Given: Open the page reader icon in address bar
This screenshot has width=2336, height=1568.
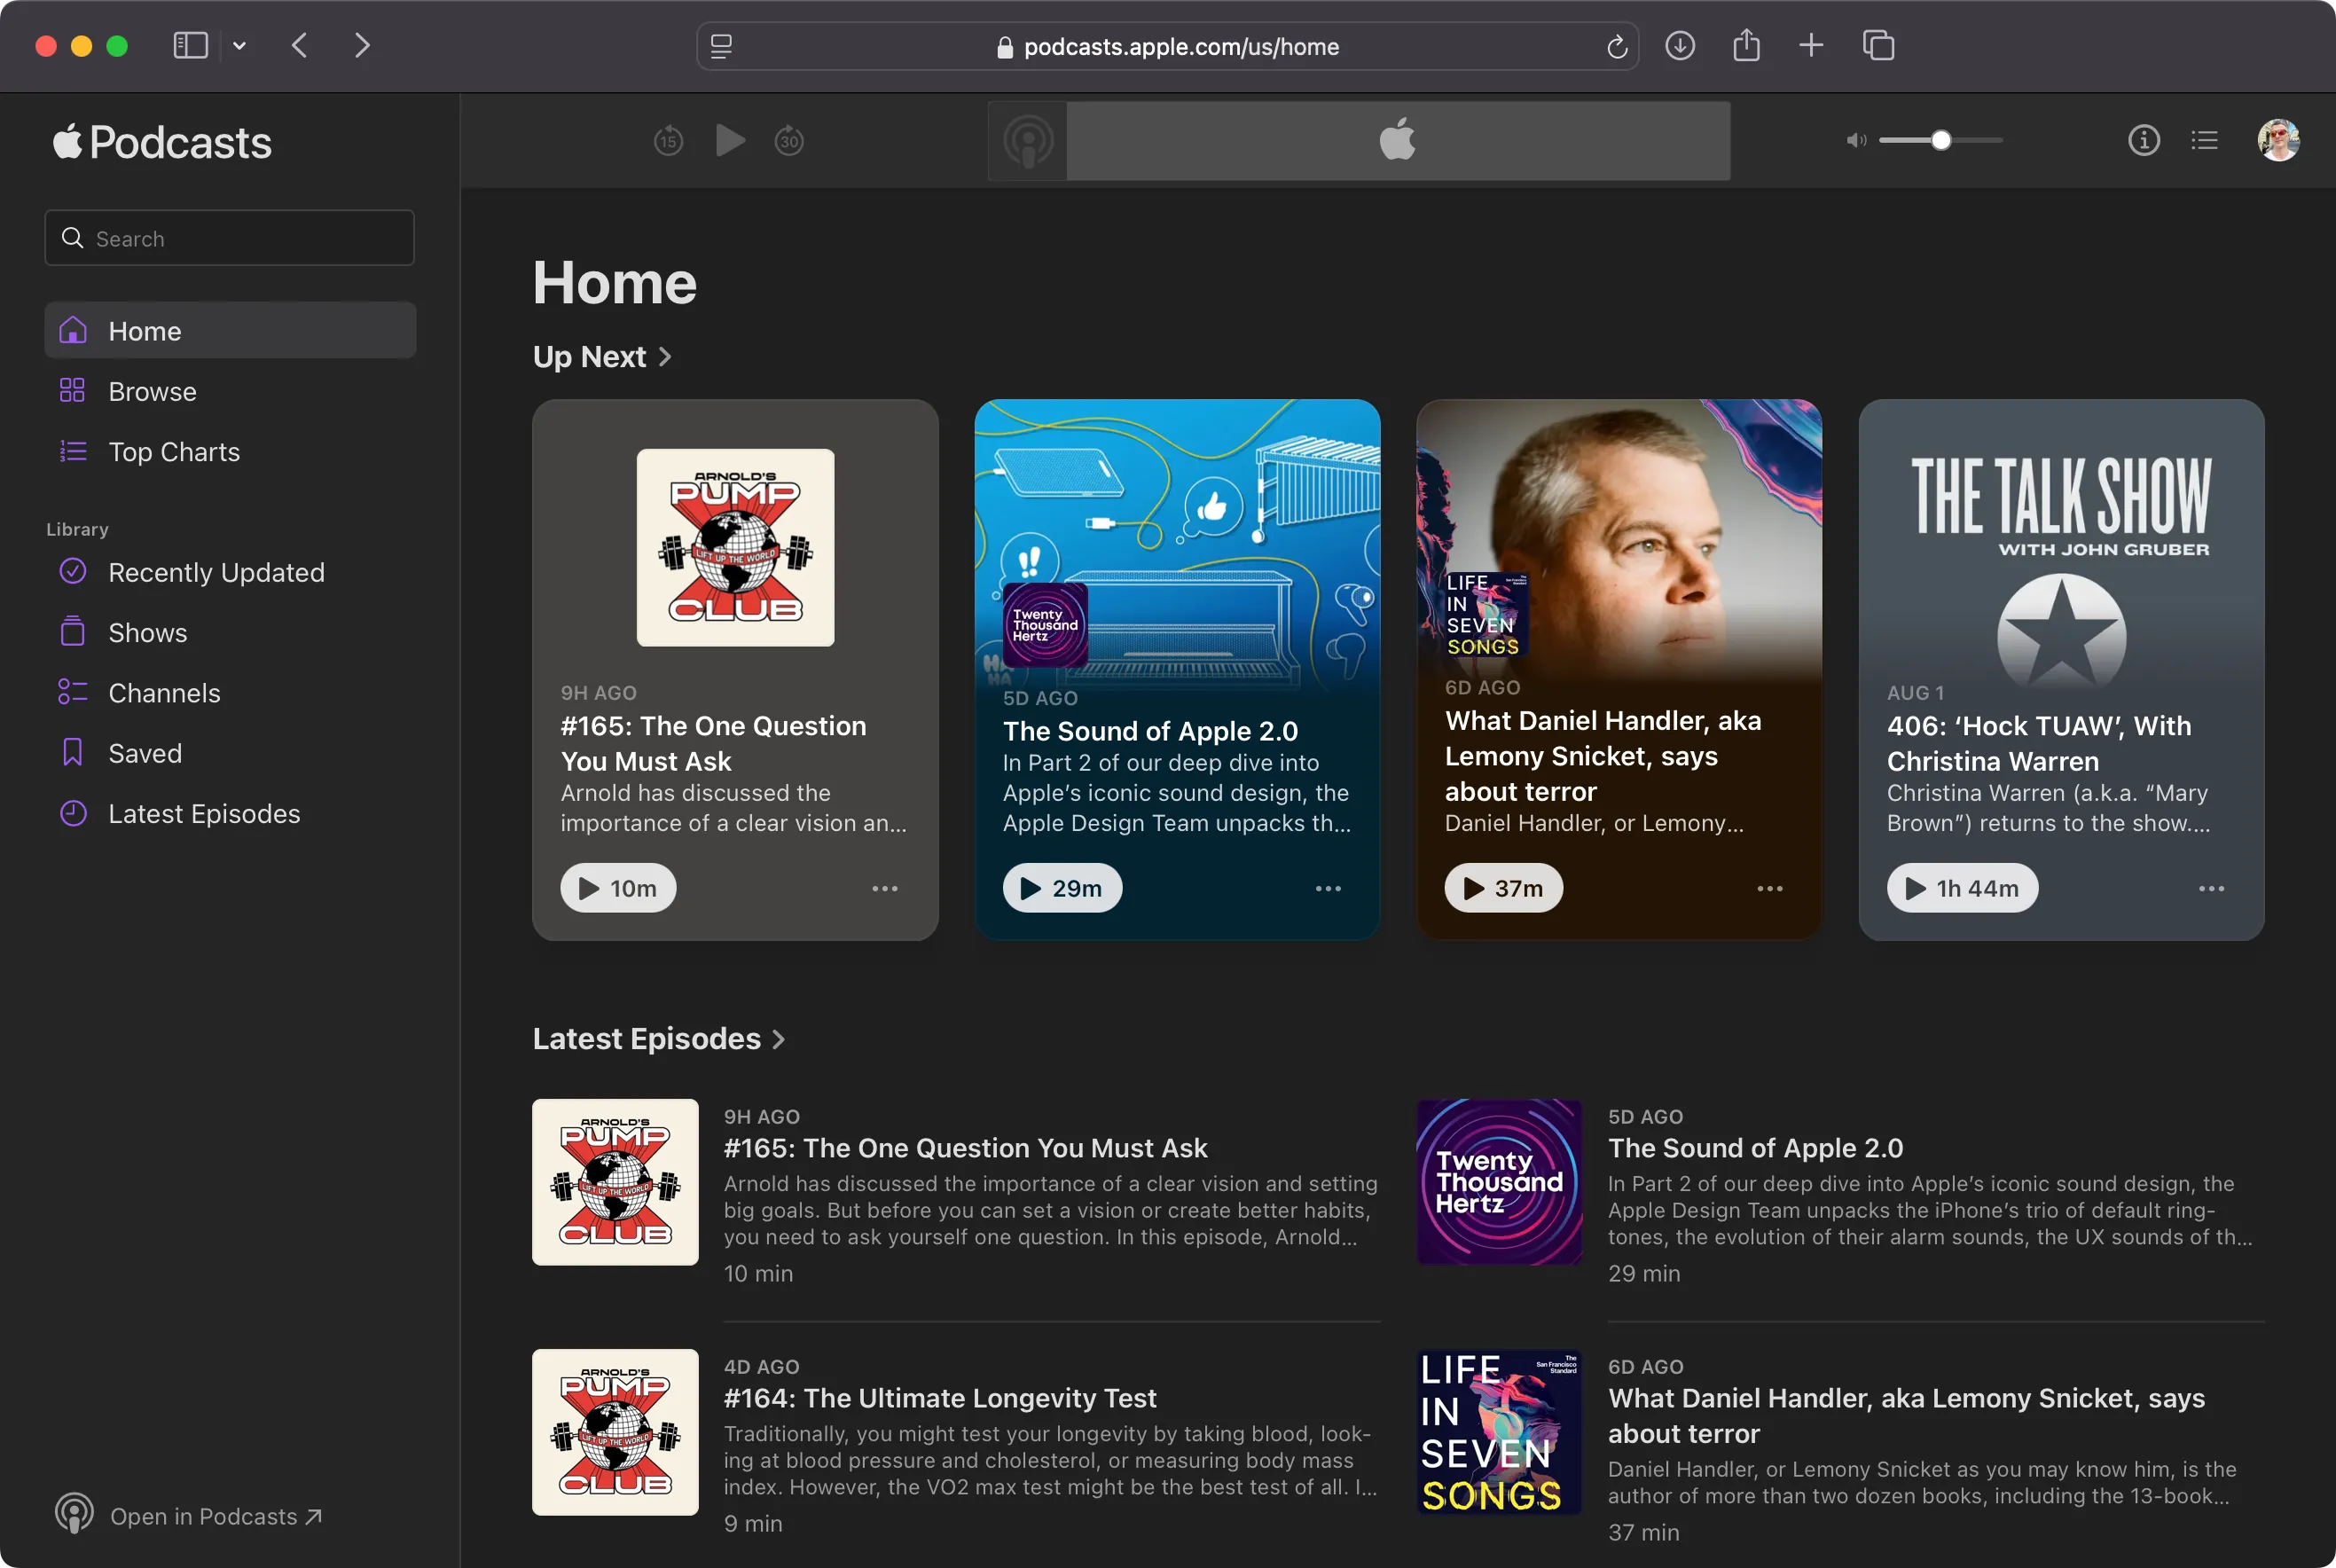Looking at the screenshot, I should [x=721, y=47].
